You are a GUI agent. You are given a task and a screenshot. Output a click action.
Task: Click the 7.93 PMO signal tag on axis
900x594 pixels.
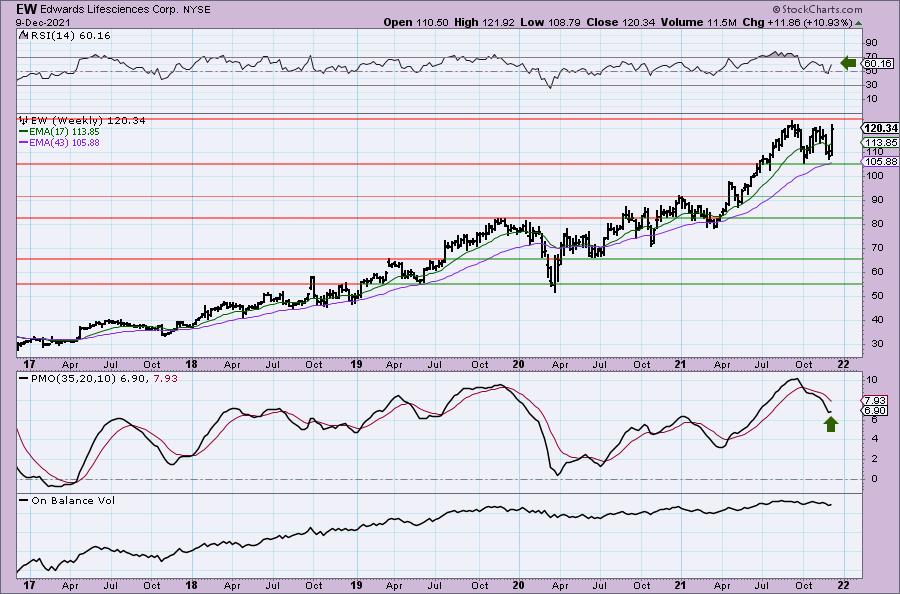point(876,400)
